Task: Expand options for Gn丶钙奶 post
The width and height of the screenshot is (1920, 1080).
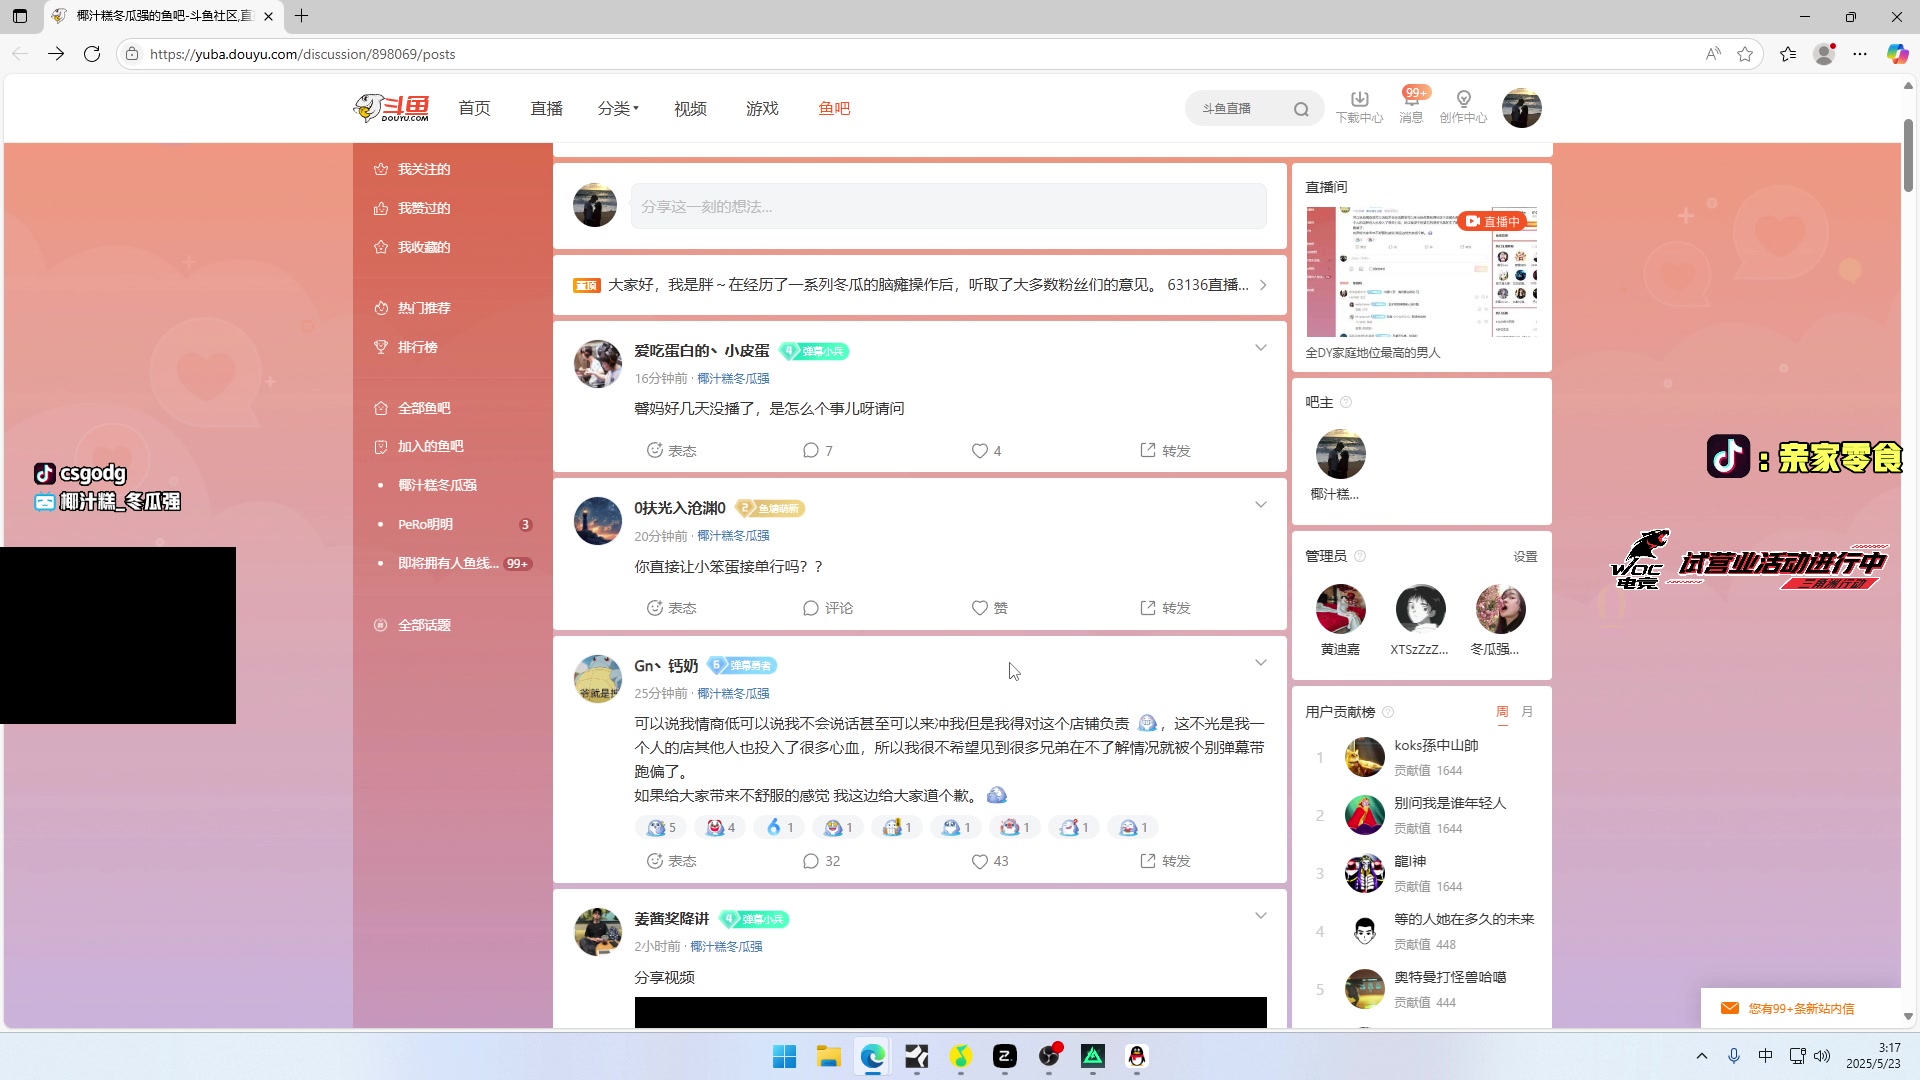Action: [1260, 663]
